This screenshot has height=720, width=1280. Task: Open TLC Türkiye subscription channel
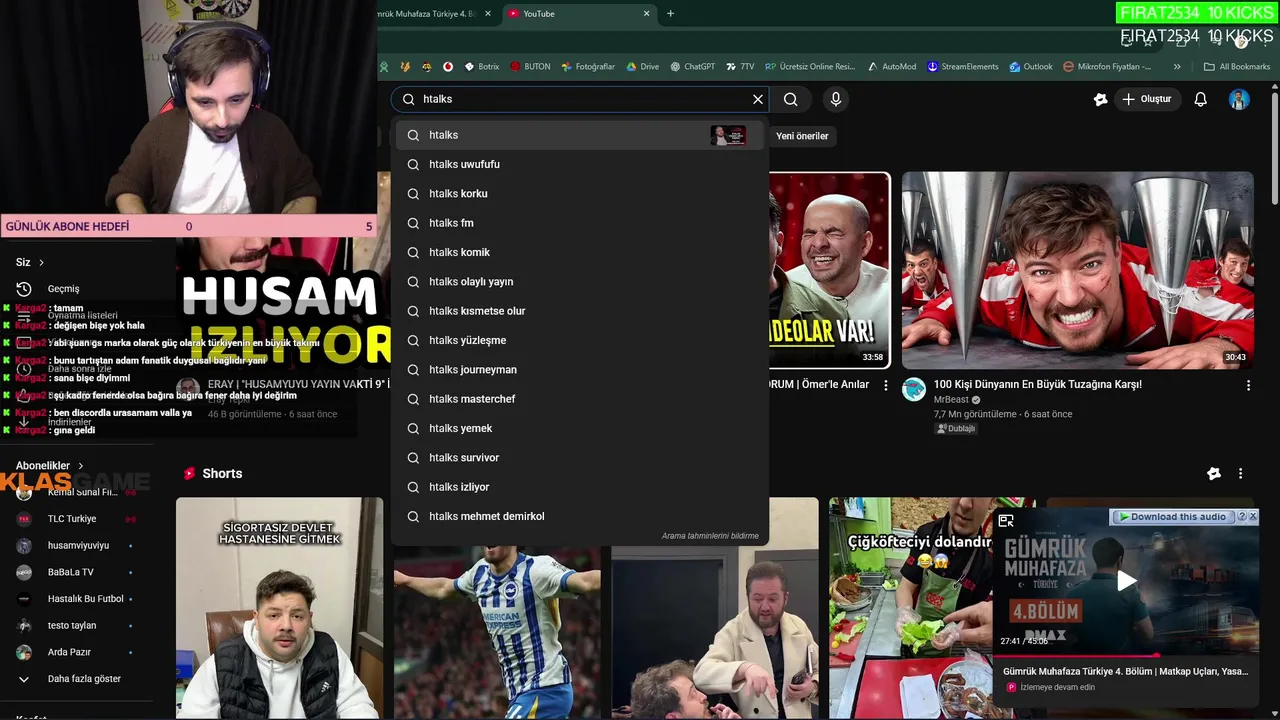click(72, 519)
